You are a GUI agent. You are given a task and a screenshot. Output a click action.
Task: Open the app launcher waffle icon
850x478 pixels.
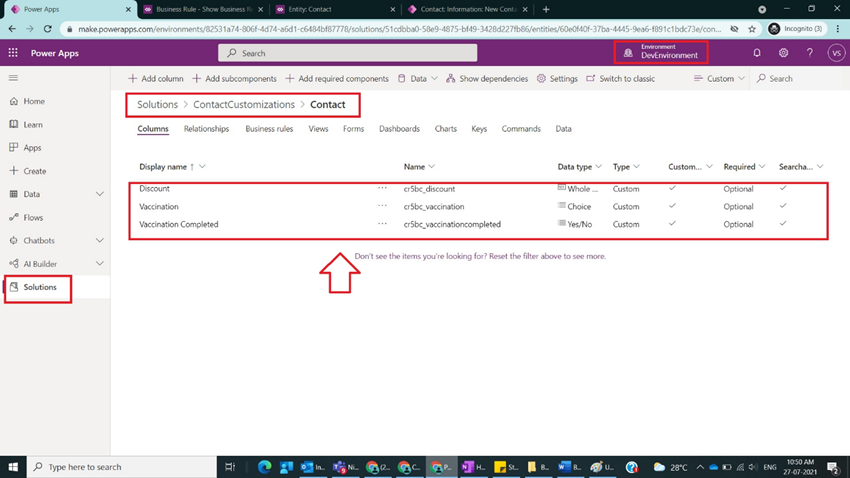[x=13, y=53]
